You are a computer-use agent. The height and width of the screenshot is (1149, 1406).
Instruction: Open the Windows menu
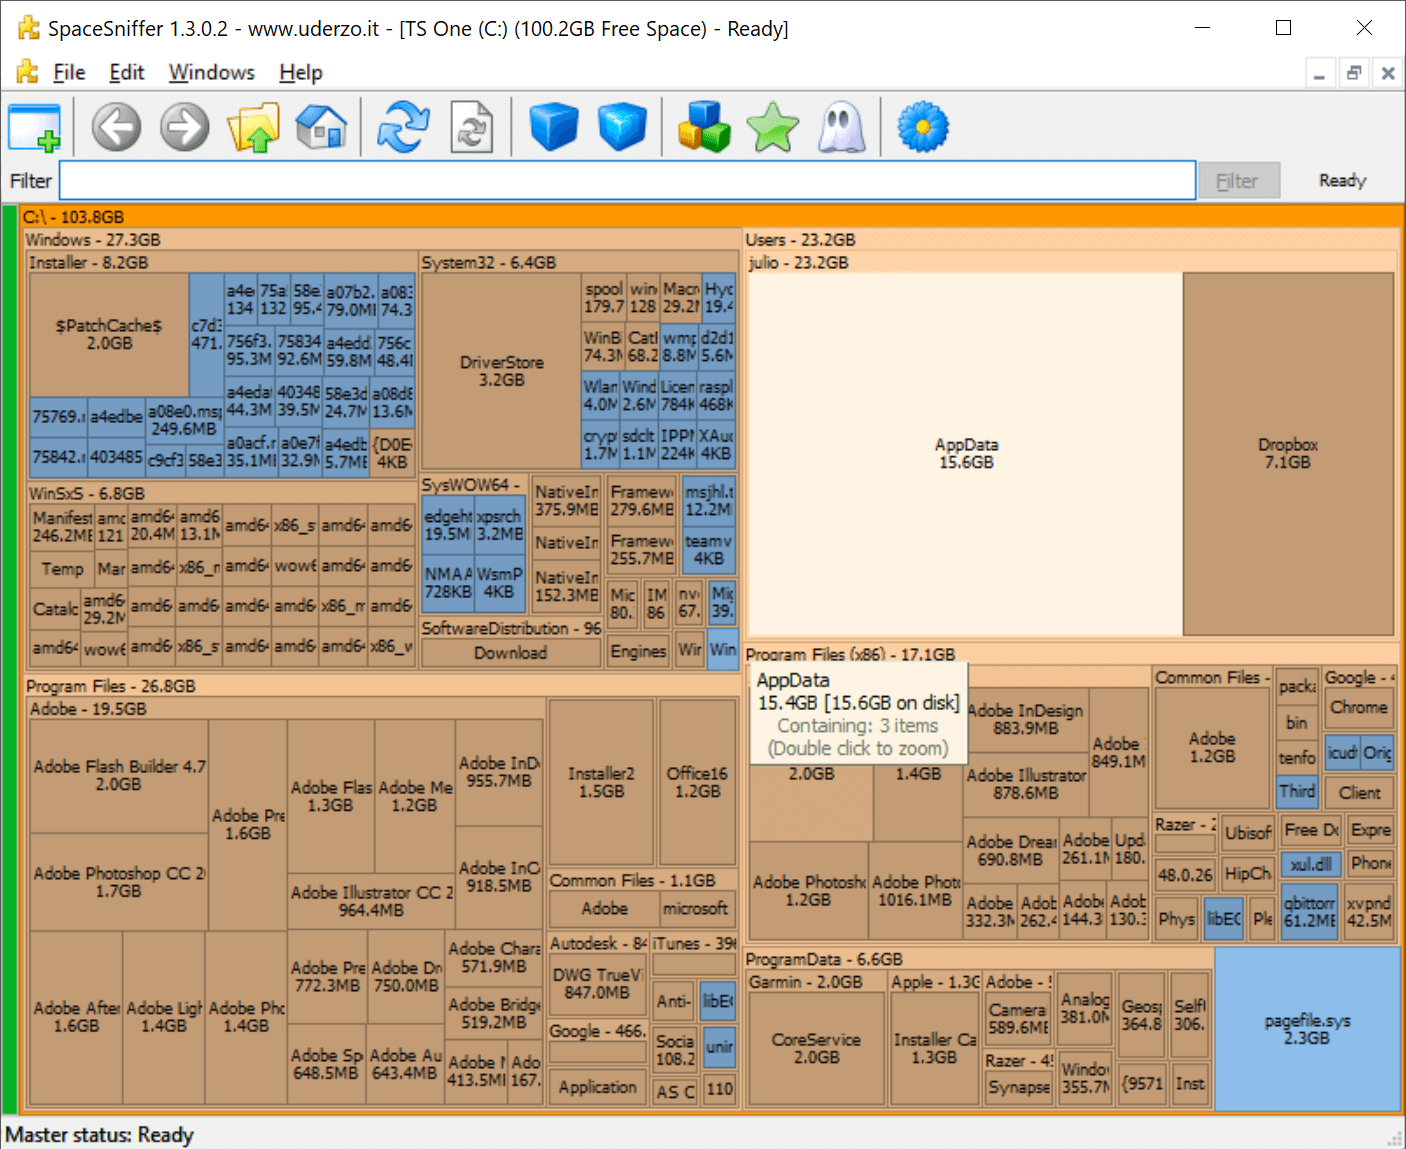[x=211, y=73]
